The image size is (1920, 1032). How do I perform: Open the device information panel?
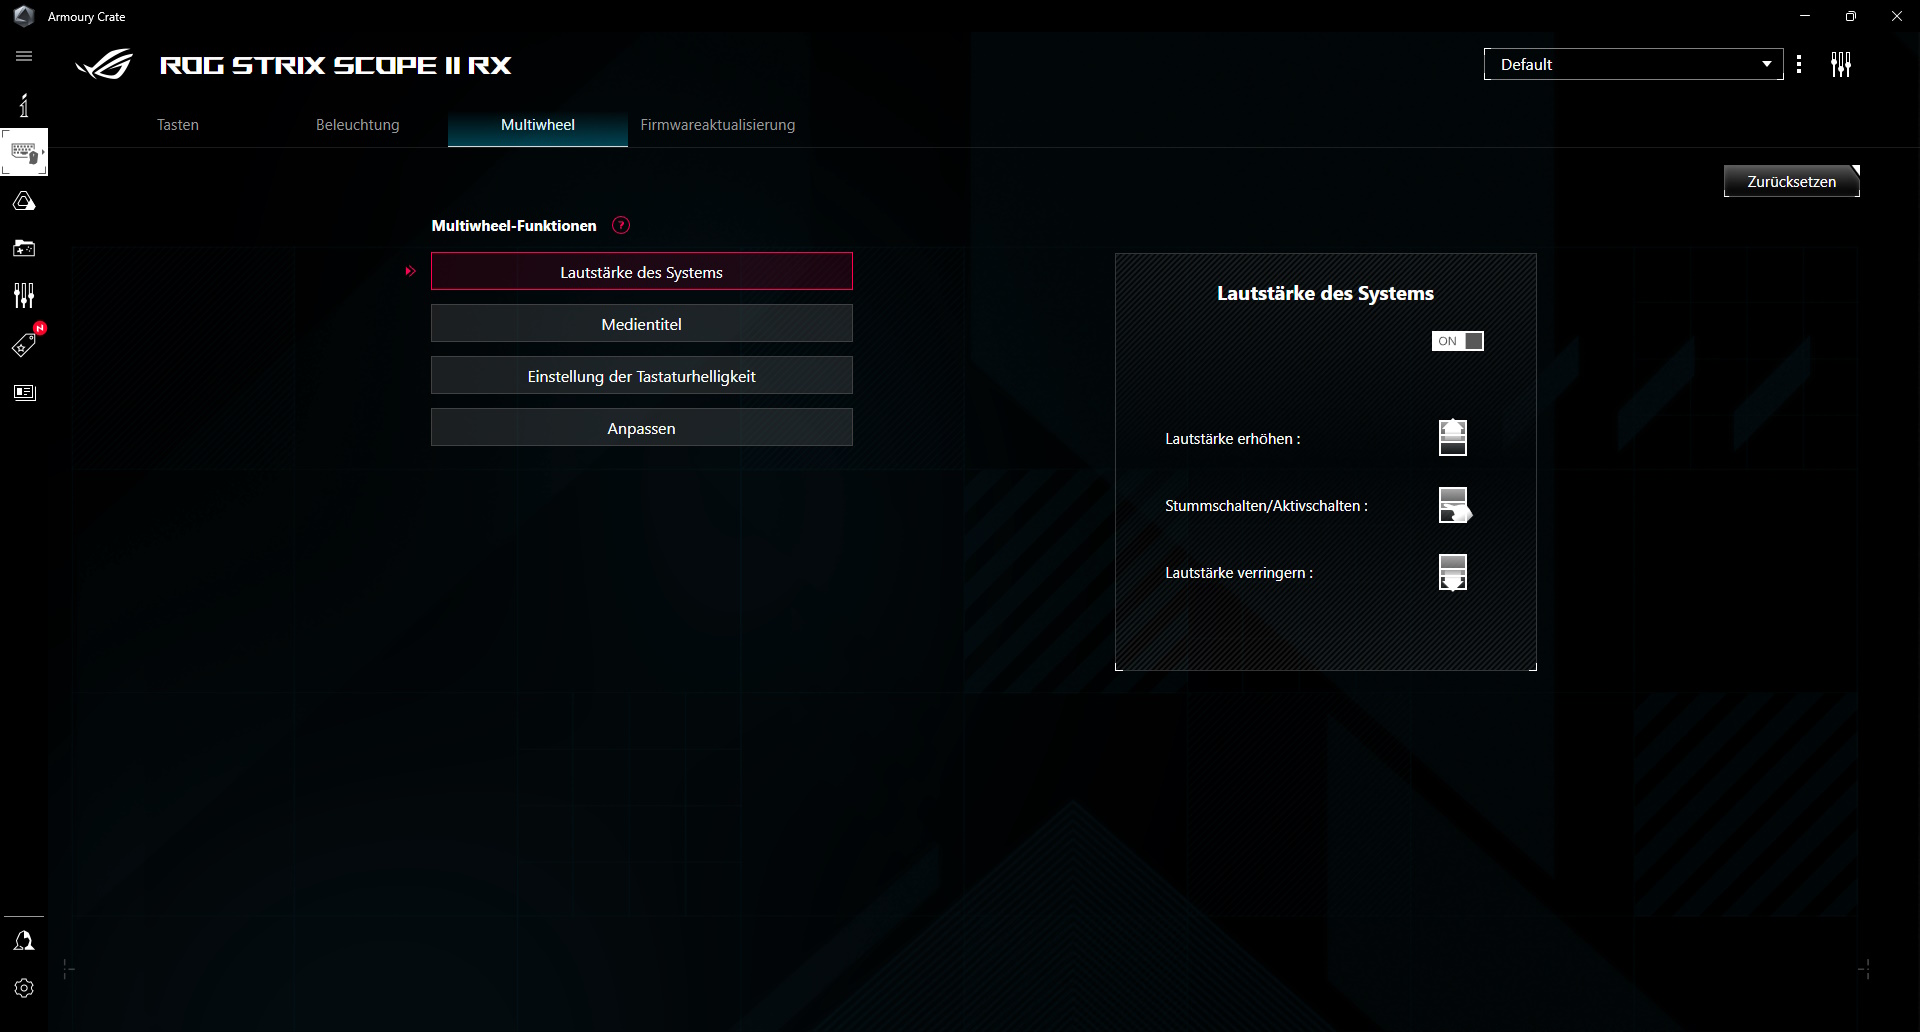pos(24,104)
